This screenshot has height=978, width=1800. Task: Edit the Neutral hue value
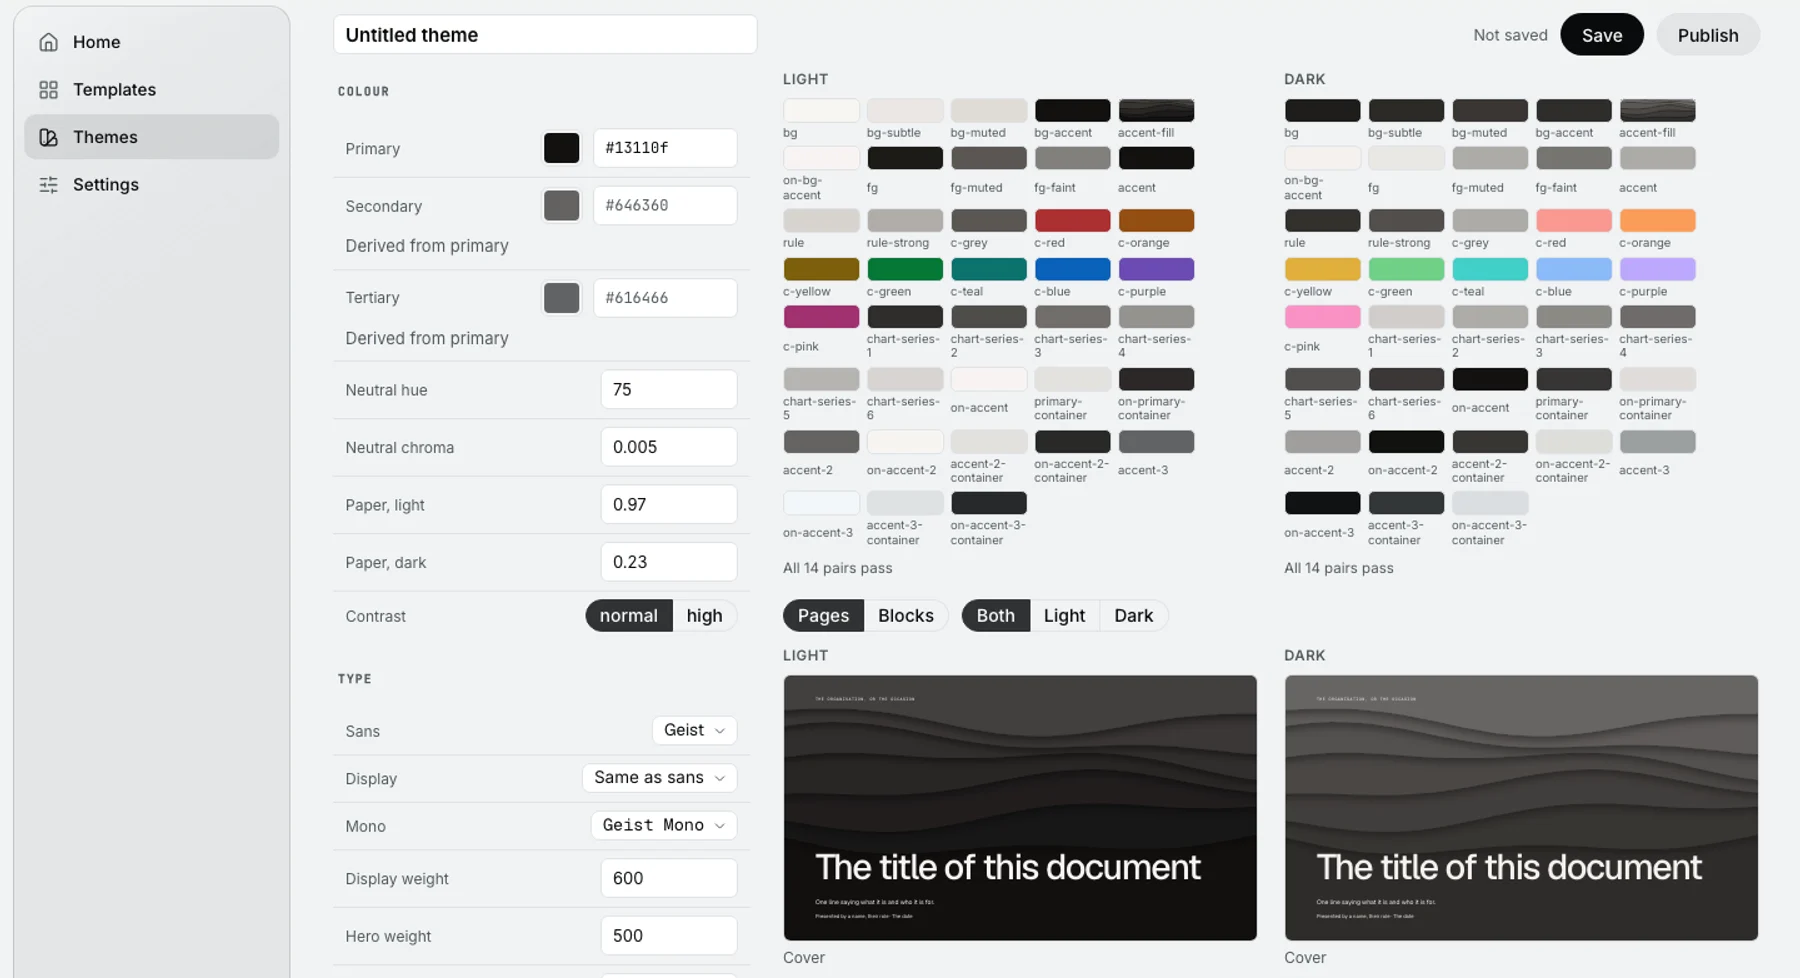coord(669,390)
